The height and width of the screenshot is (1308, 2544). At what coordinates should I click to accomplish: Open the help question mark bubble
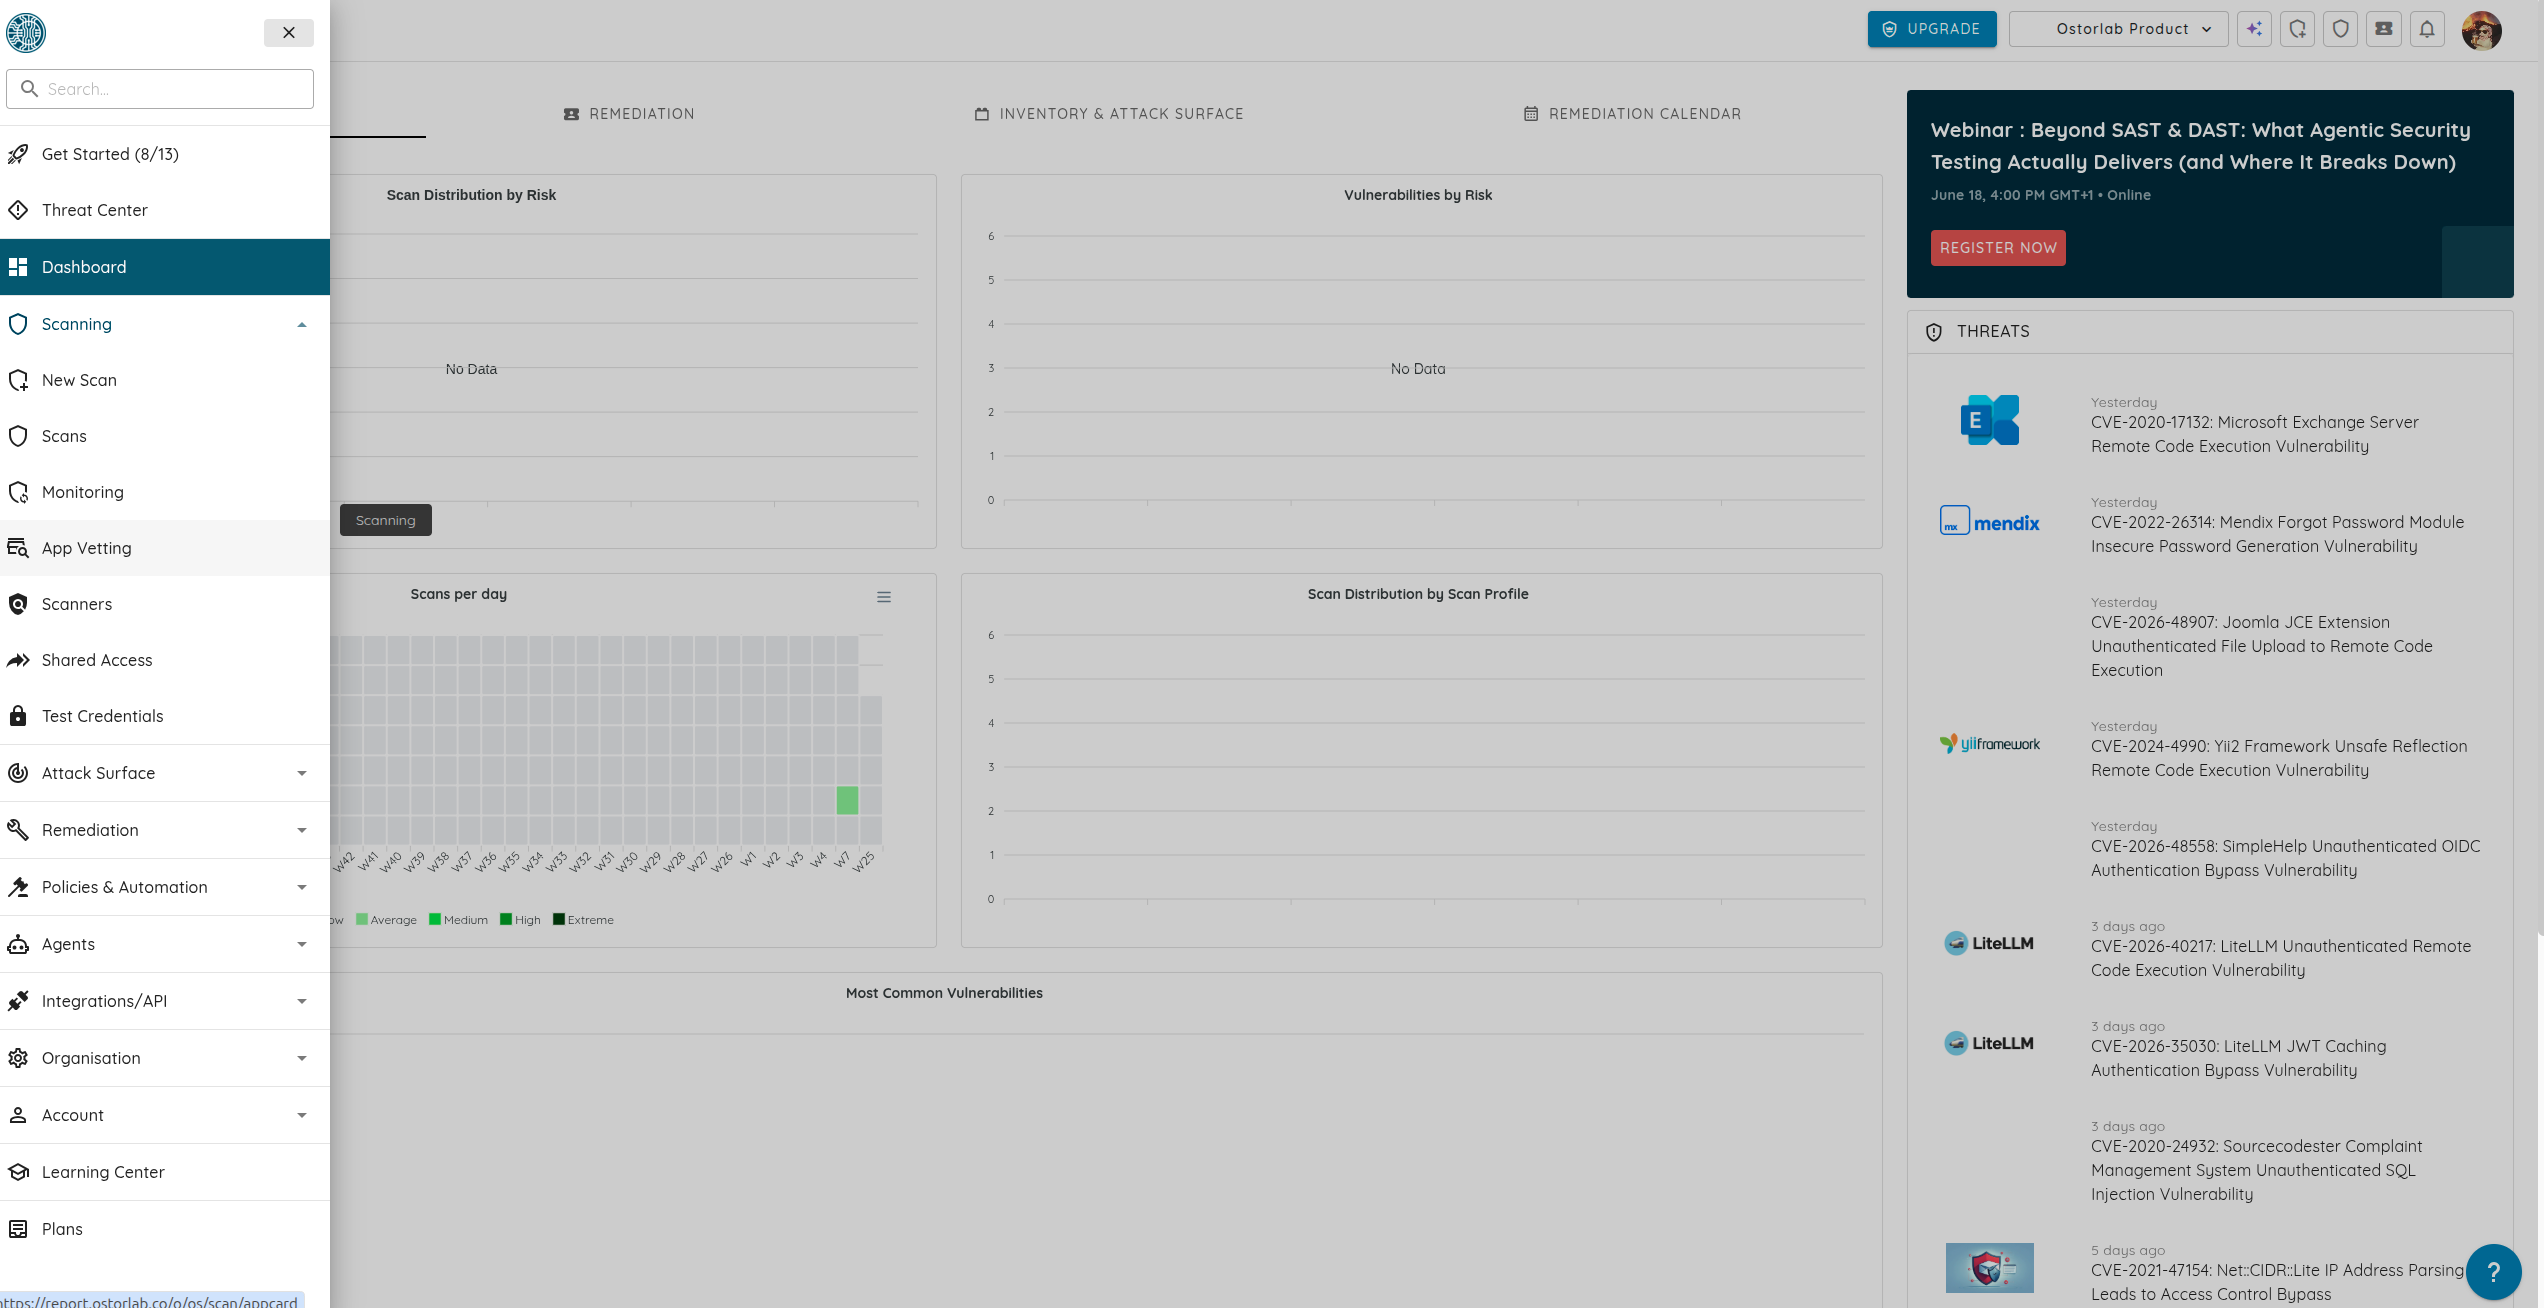tap(2493, 1272)
